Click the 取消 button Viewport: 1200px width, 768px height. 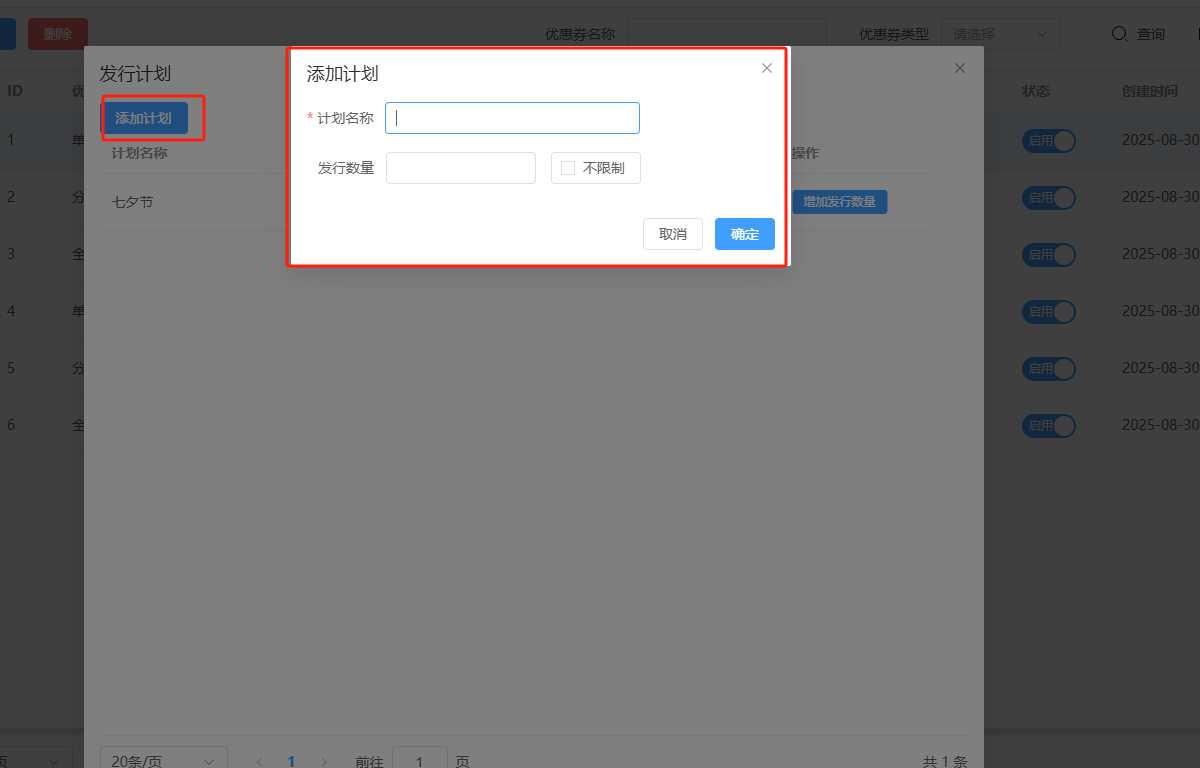click(x=673, y=234)
